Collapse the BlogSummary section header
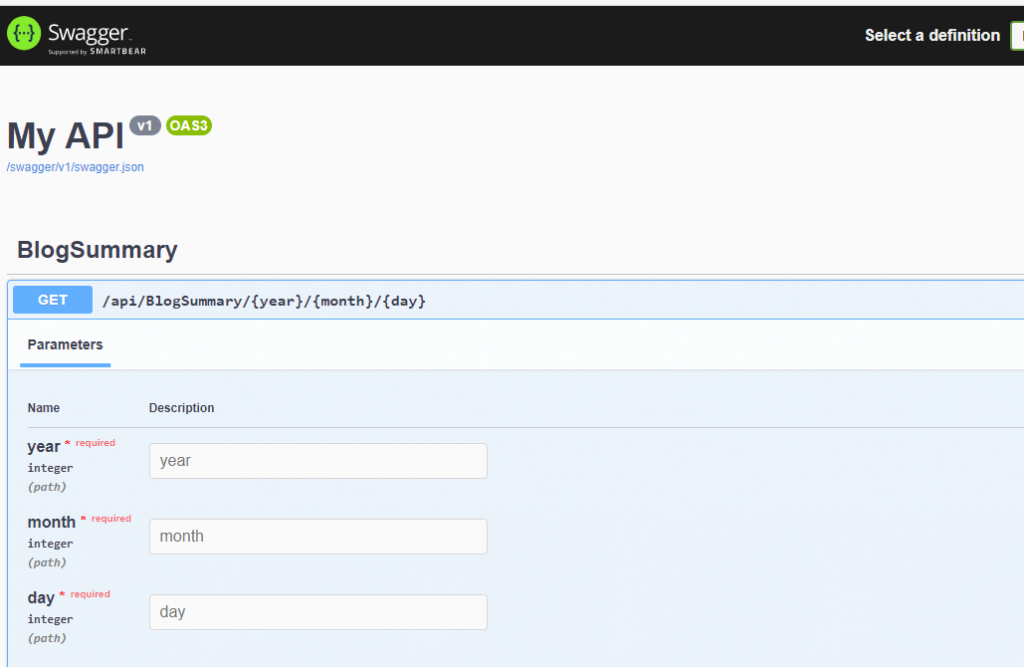1024x667 pixels. (x=97, y=250)
